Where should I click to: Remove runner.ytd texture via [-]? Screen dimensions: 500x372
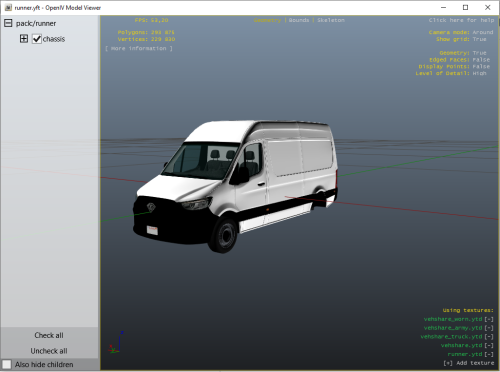489,354
